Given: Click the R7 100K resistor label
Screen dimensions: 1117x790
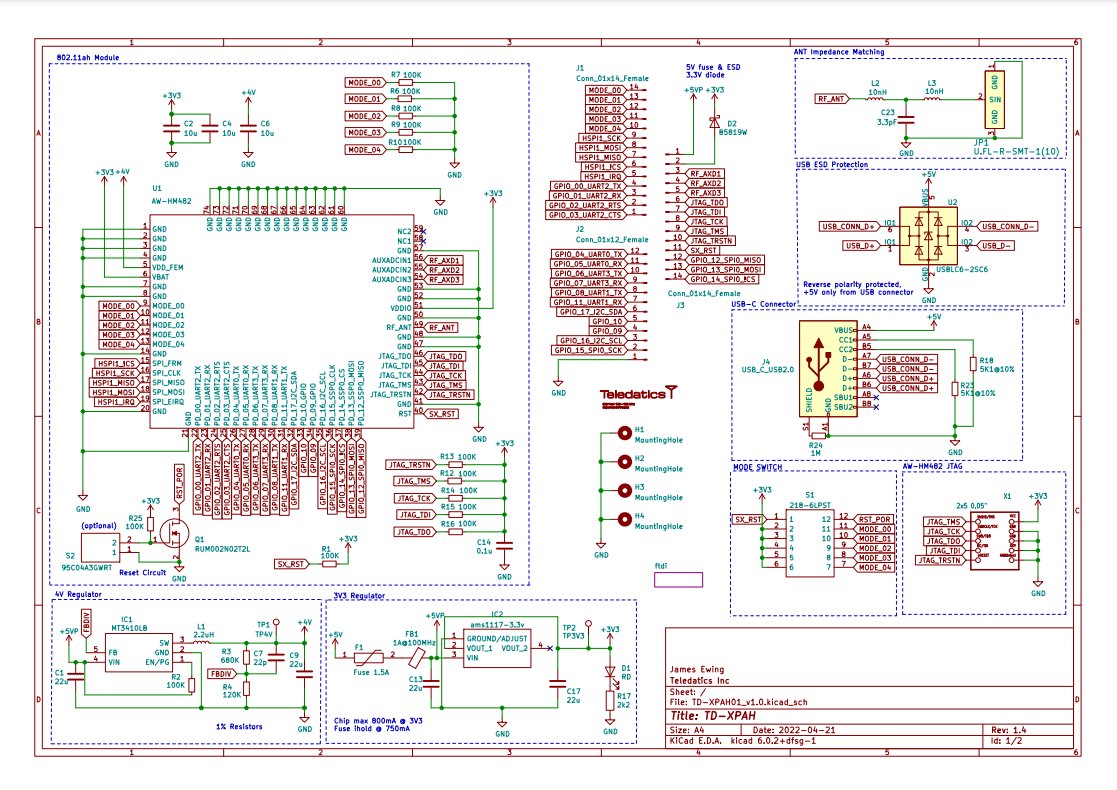Looking at the screenshot, I should (x=406, y=75).
